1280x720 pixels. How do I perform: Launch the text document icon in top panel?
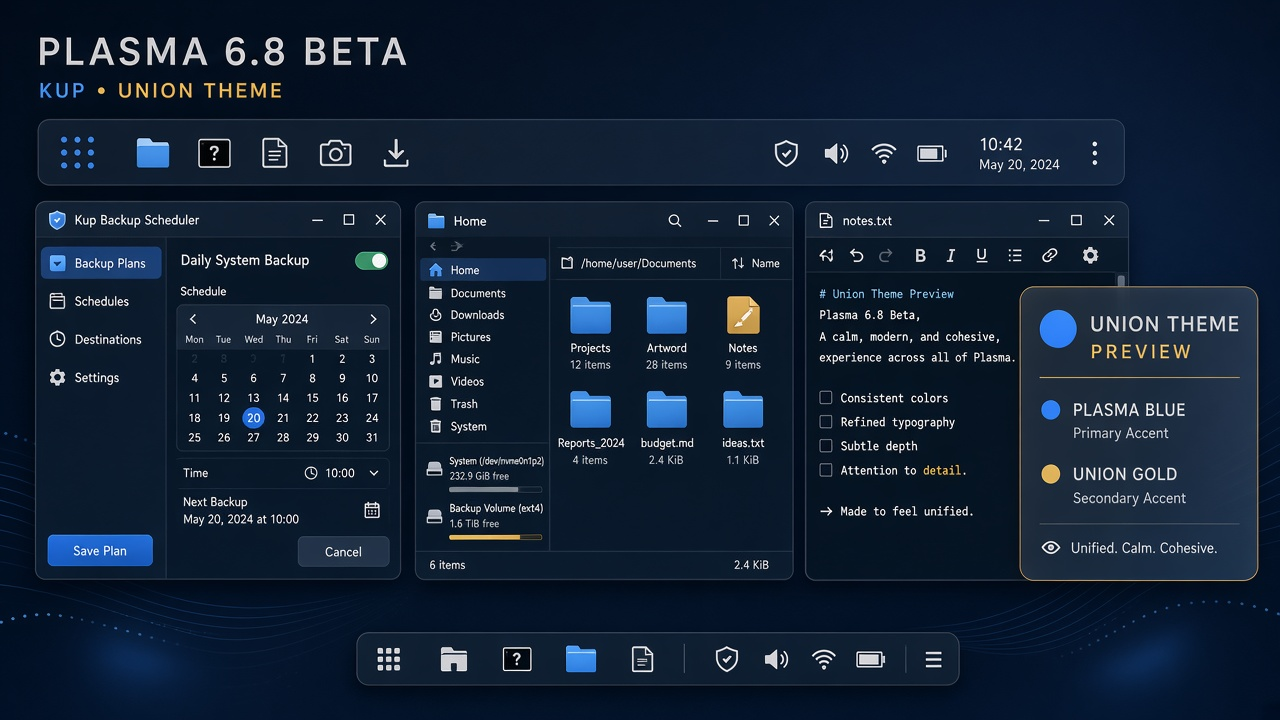274,153
